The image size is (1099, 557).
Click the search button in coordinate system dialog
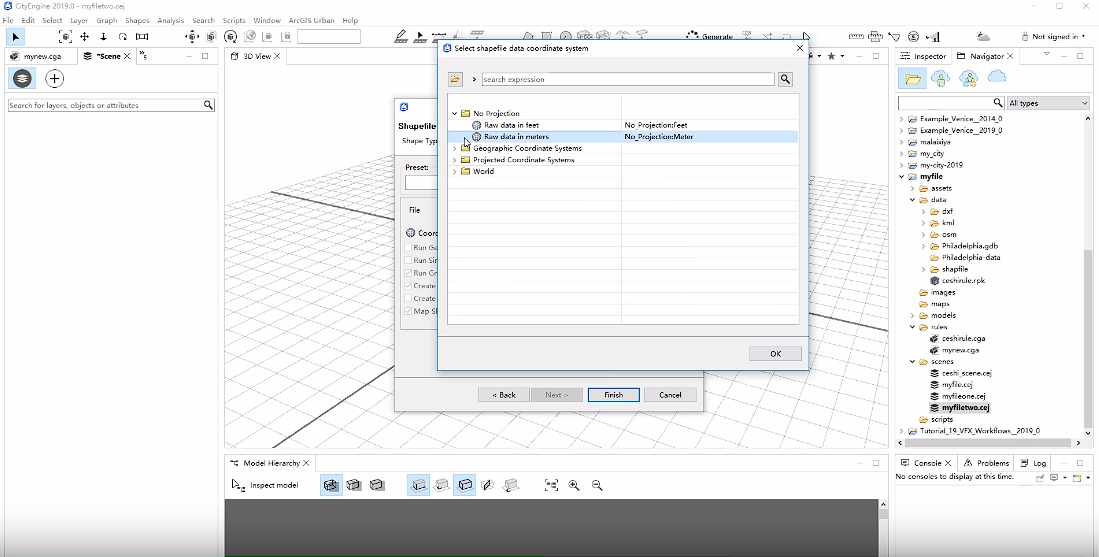pos(785,79)
